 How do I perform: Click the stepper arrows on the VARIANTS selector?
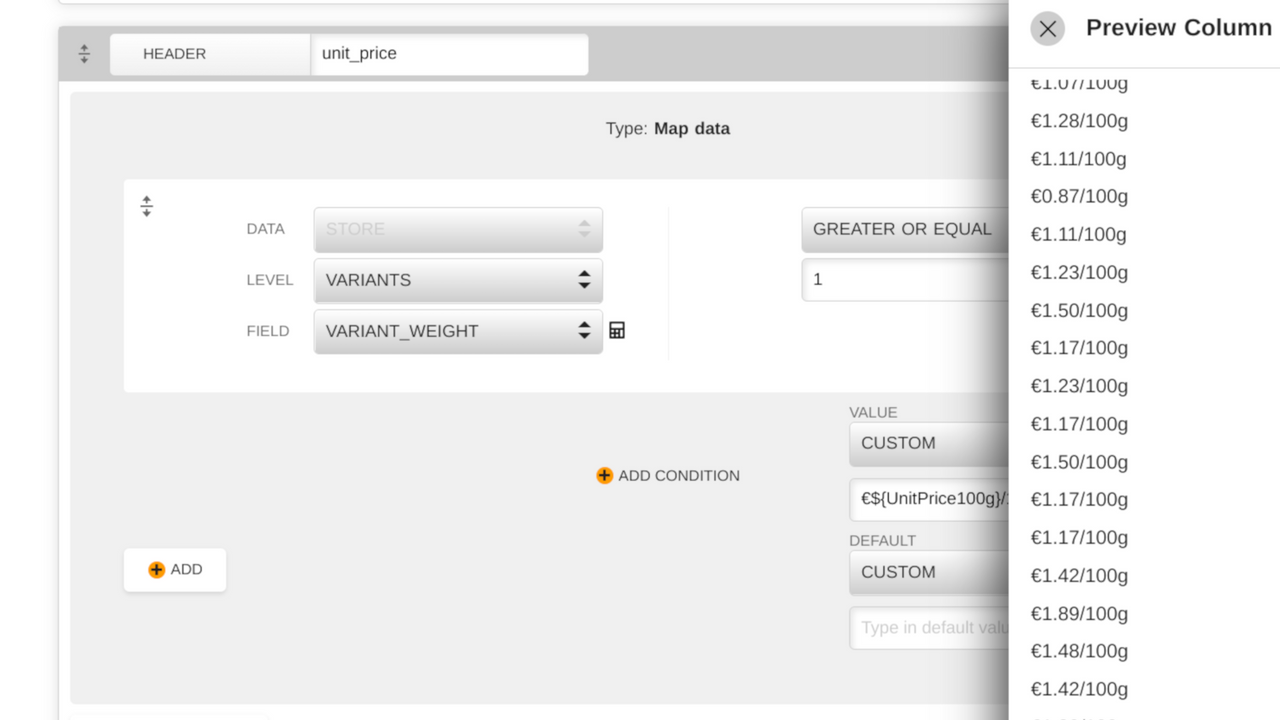click(584, 280)
